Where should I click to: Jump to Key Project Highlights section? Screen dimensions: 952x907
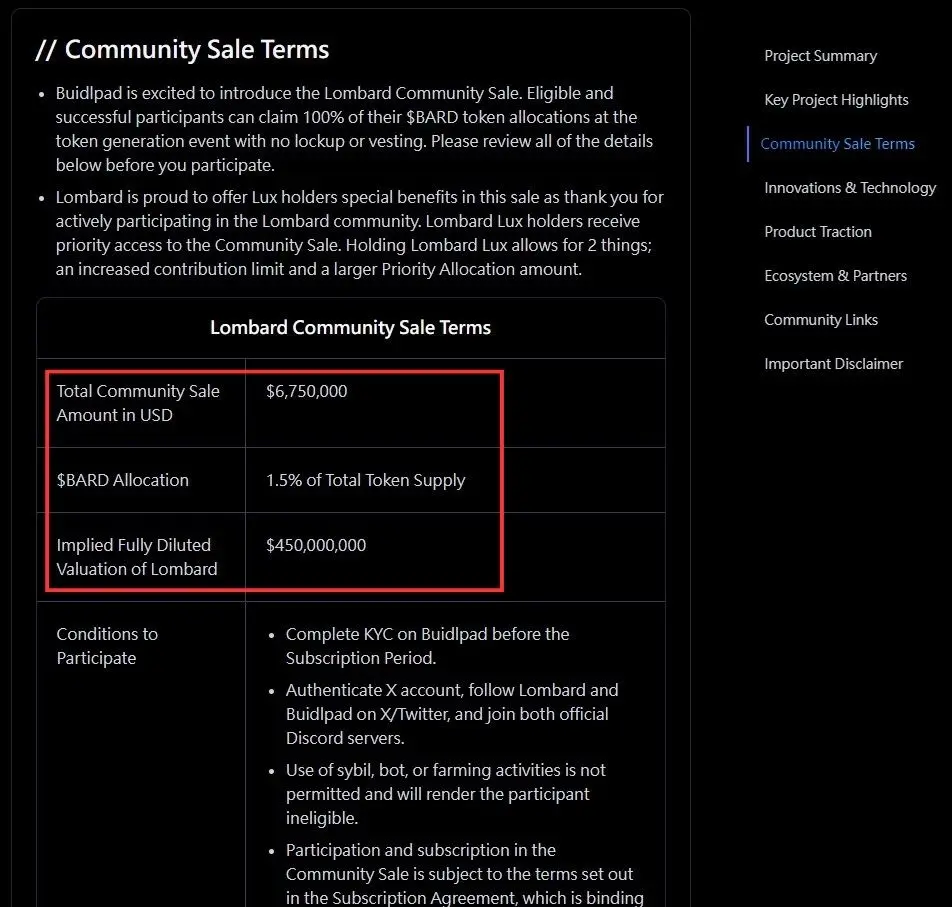click(836, 100)
